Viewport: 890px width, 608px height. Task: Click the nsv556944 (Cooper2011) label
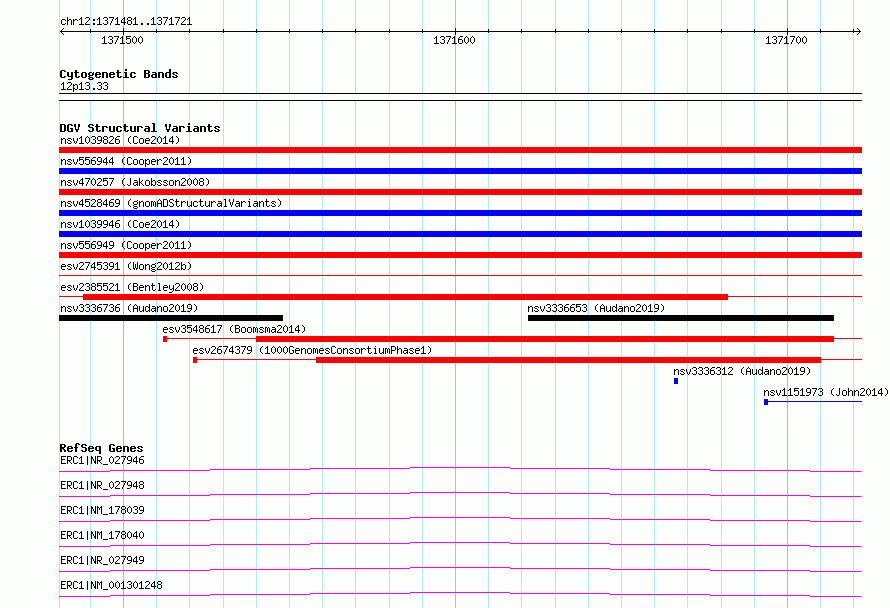126,161
